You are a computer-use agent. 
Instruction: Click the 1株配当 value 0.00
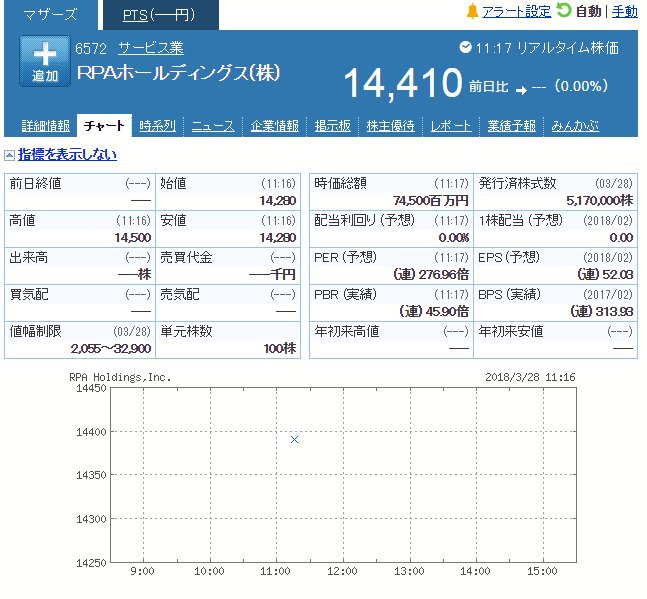point(621,238)
